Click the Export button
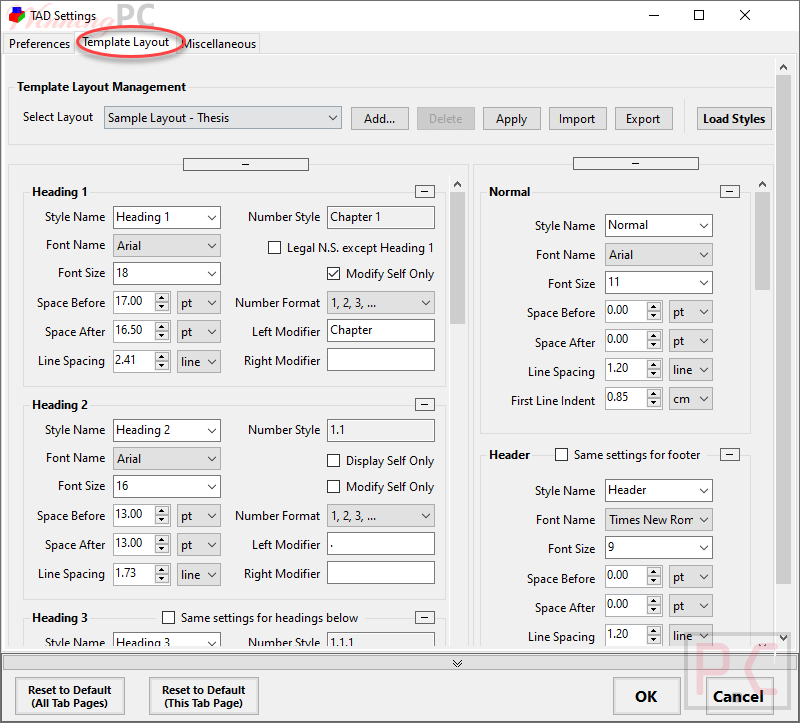800x723 pixels. pos(643,119)
